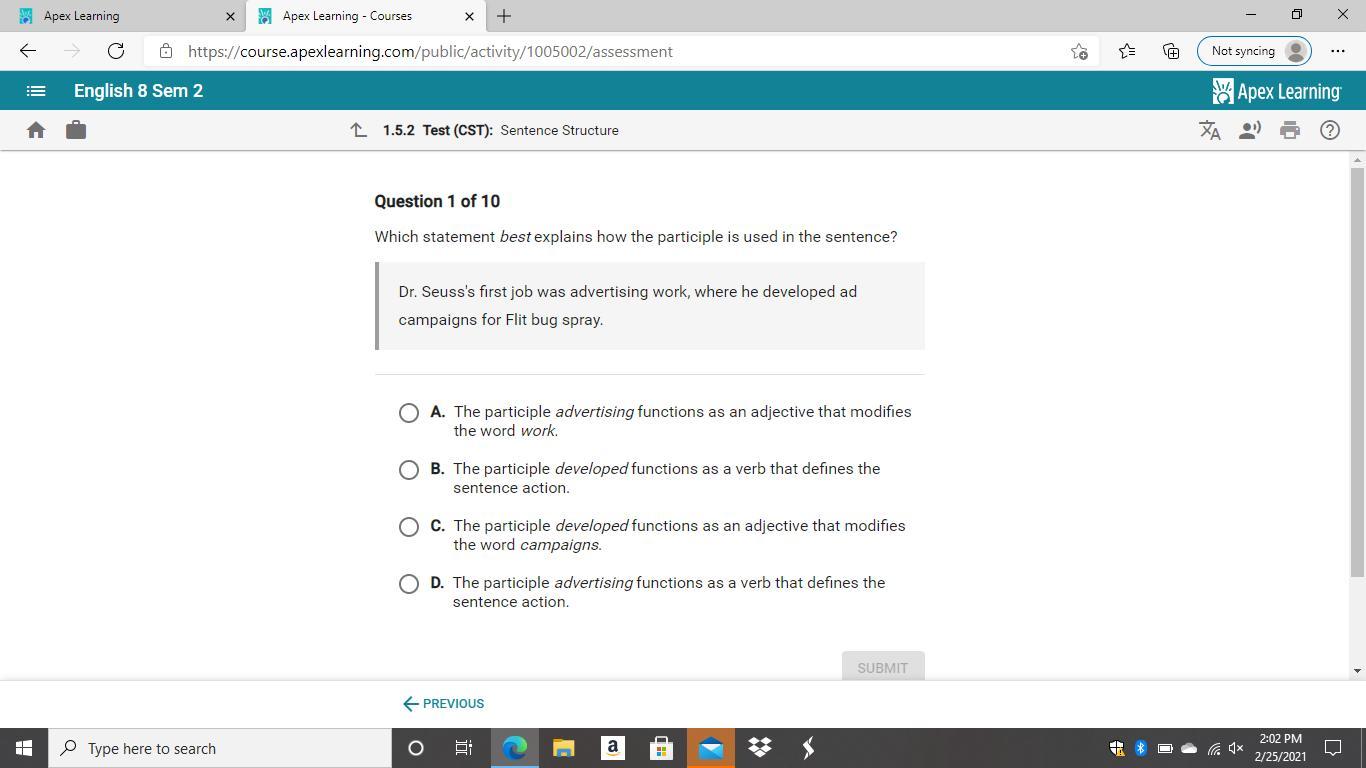Click the Not syncing profile button
The height and width of the screenshot is (768, 1366).
tap(1254, 51)
